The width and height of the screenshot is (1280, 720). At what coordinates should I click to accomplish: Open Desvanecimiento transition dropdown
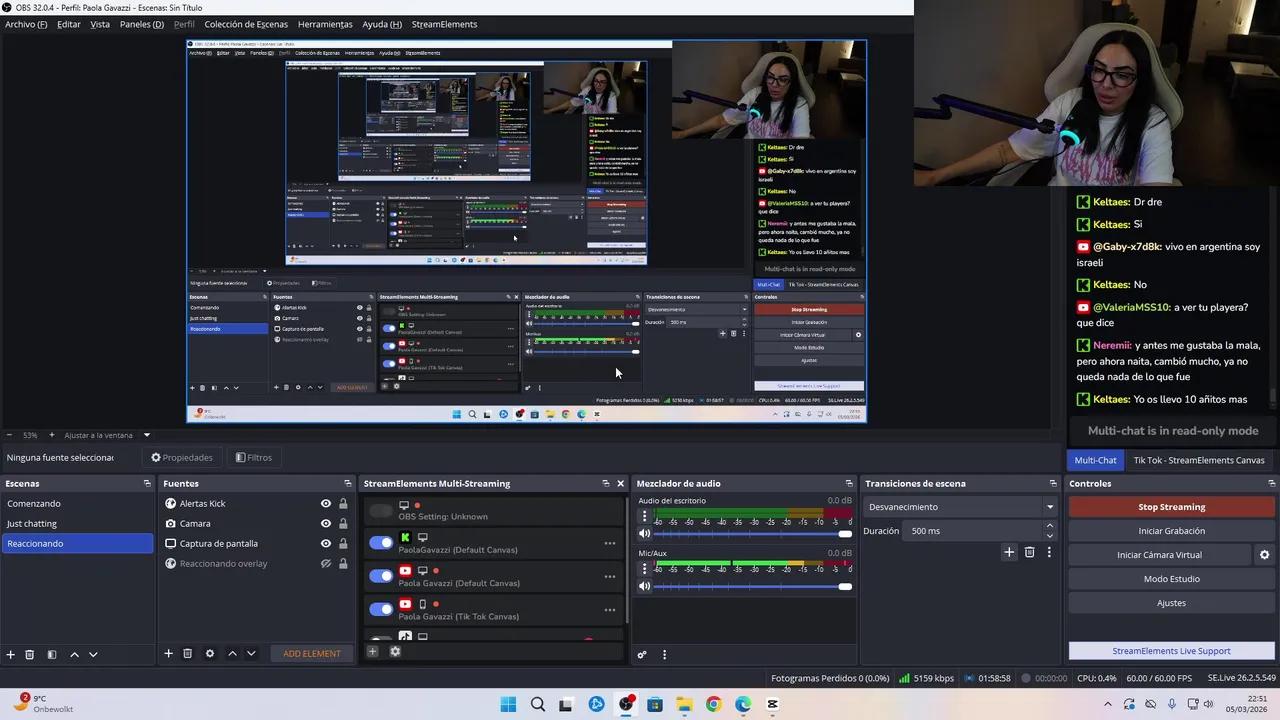click(x=960, y=507)
